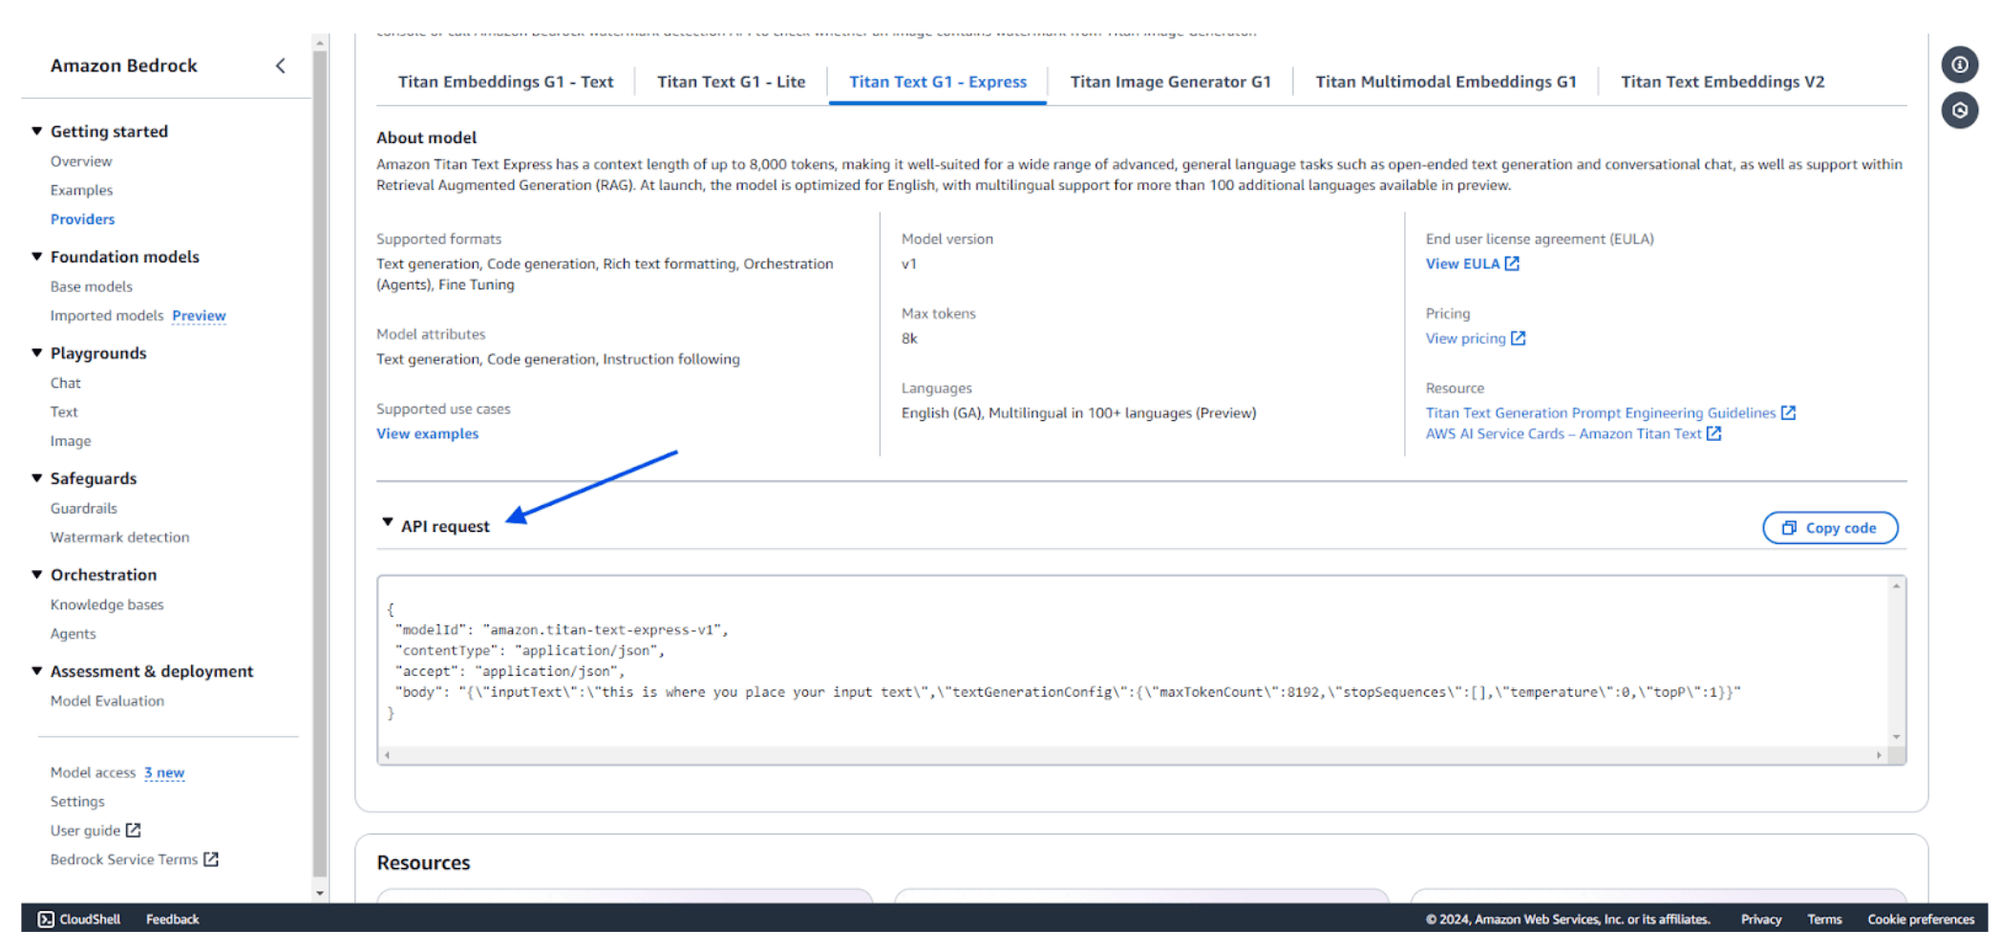
Task: Click the external link icon beside View pricing
Action: (1518, 338)
